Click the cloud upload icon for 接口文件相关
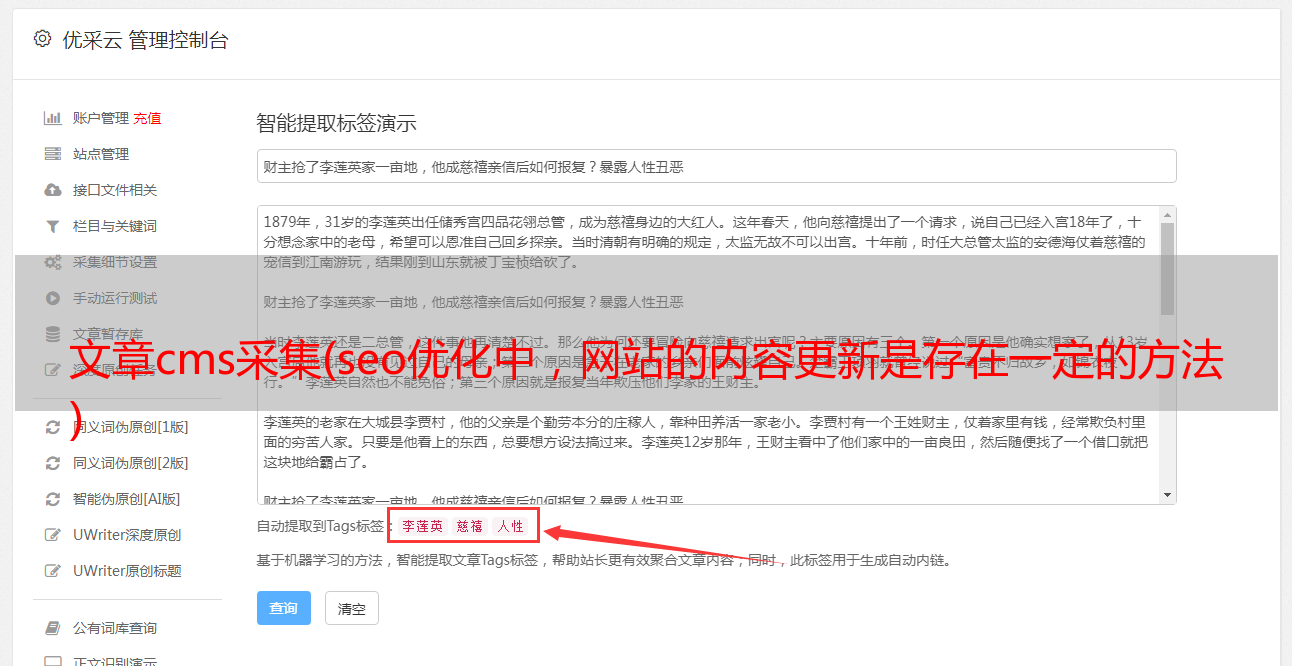 (53, 190)
